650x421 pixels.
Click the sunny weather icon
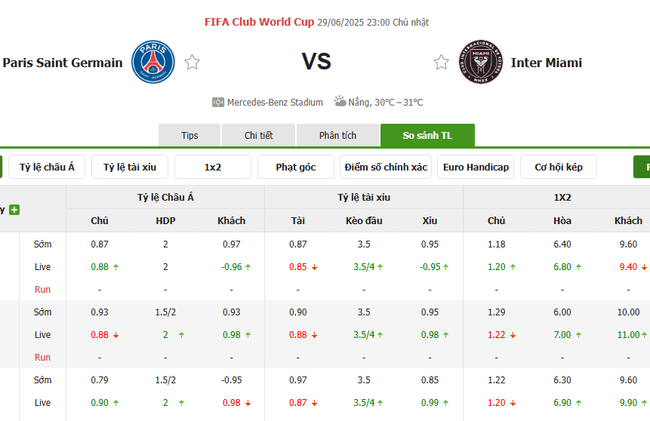click(x=340, y=101)
